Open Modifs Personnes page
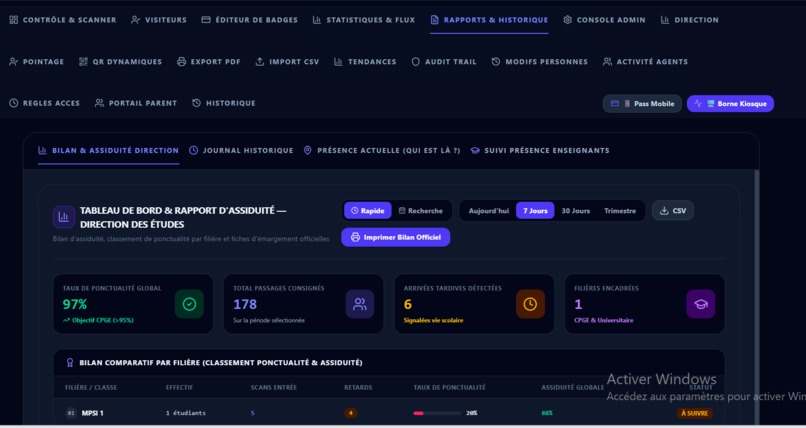 click(x=540, y=62)
